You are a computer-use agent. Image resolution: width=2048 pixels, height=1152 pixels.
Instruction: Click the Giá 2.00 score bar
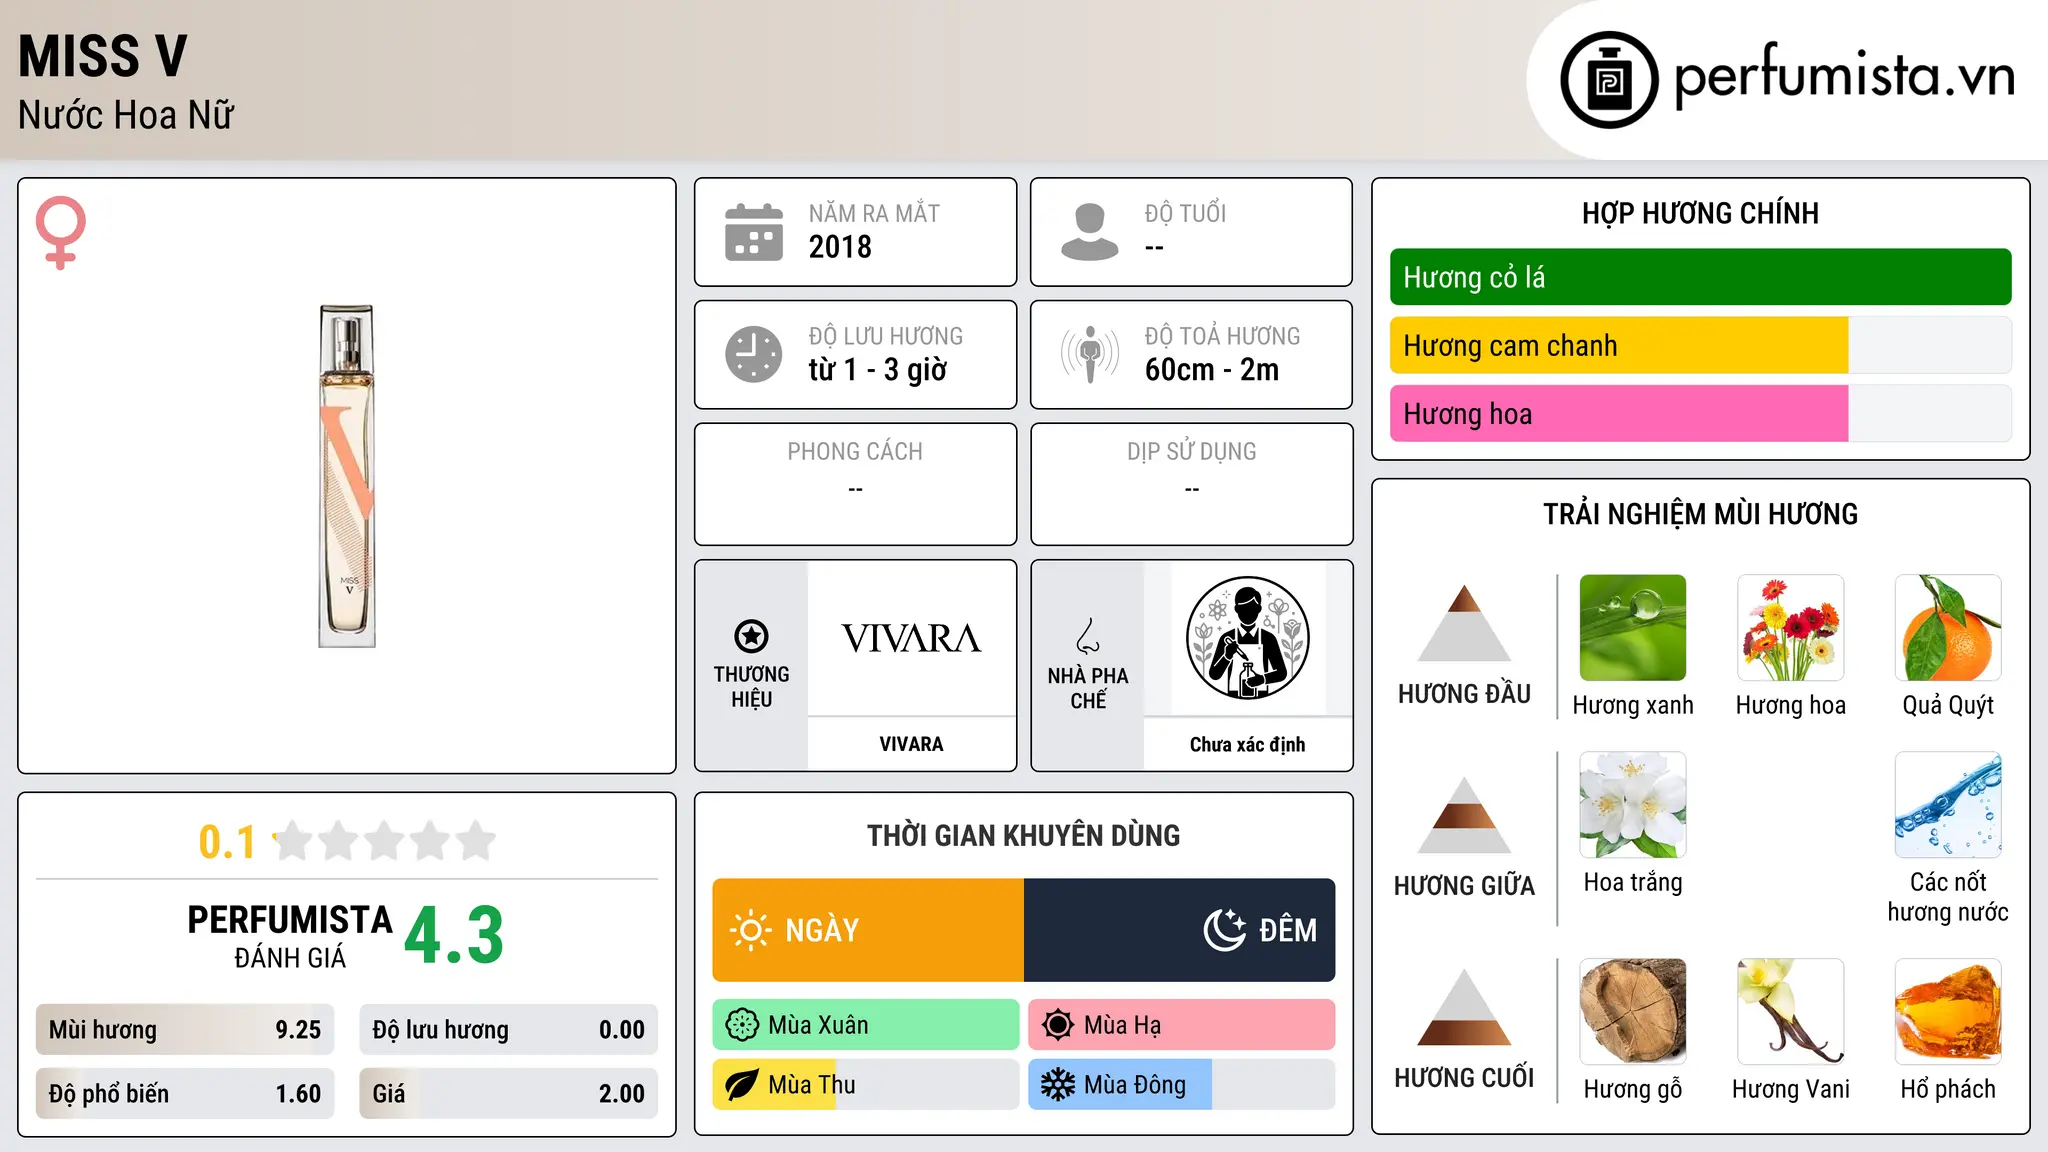click(x=508, y=1094)
